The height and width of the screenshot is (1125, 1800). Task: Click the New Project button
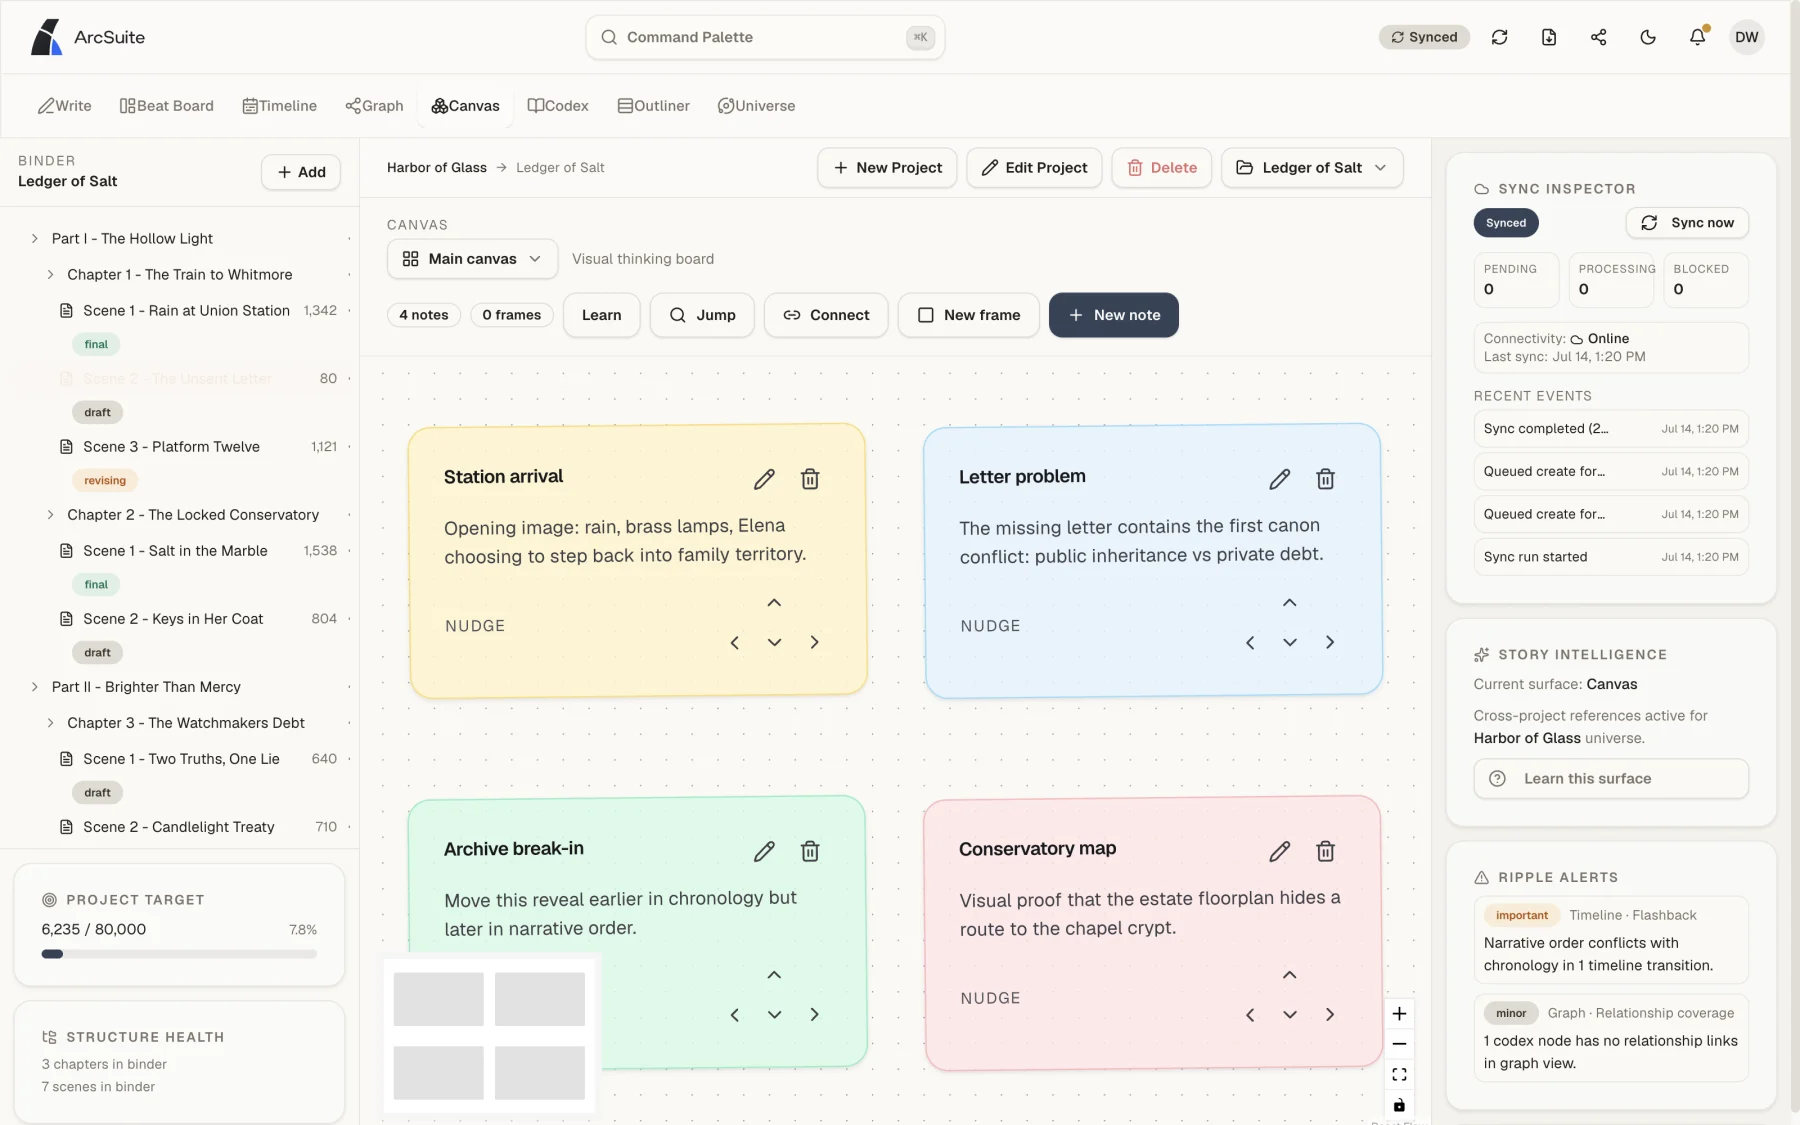click(x=887, y=168)
